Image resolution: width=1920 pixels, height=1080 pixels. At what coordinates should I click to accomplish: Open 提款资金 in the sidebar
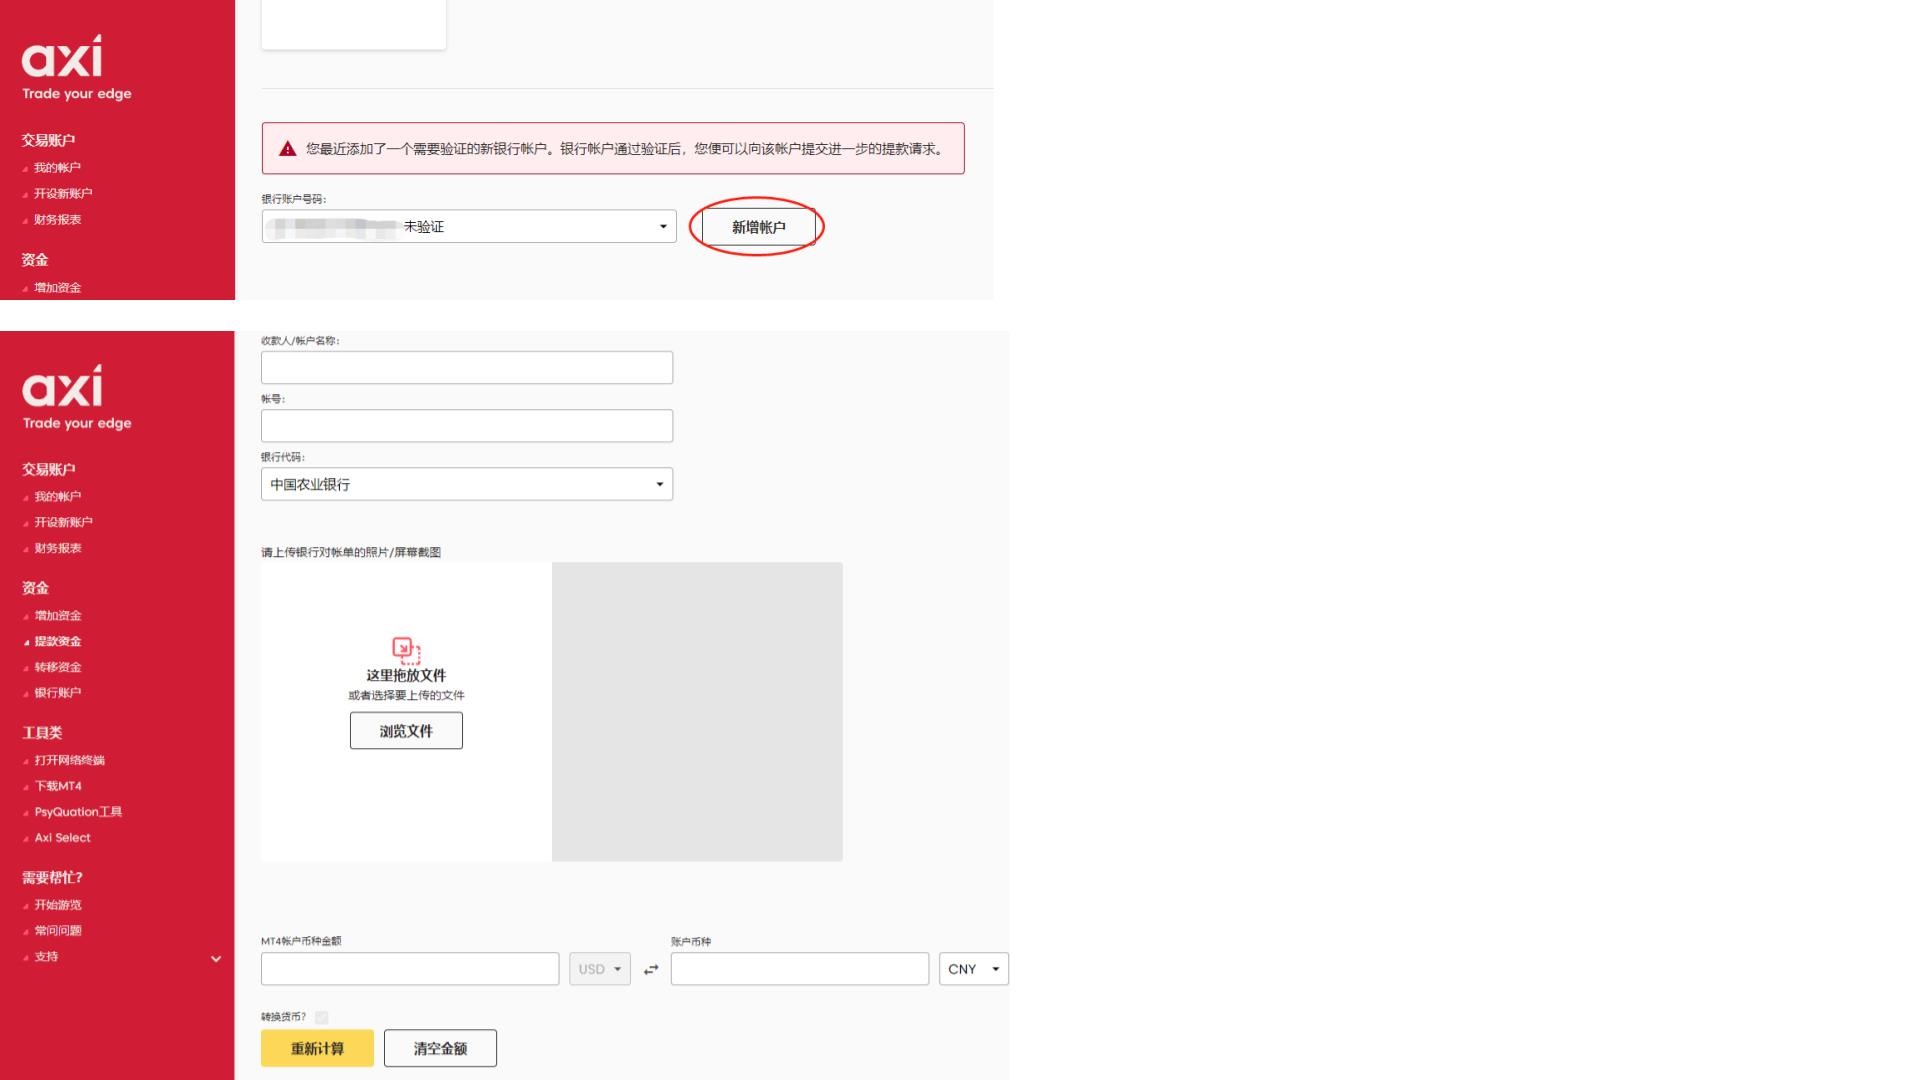[57, 642]
